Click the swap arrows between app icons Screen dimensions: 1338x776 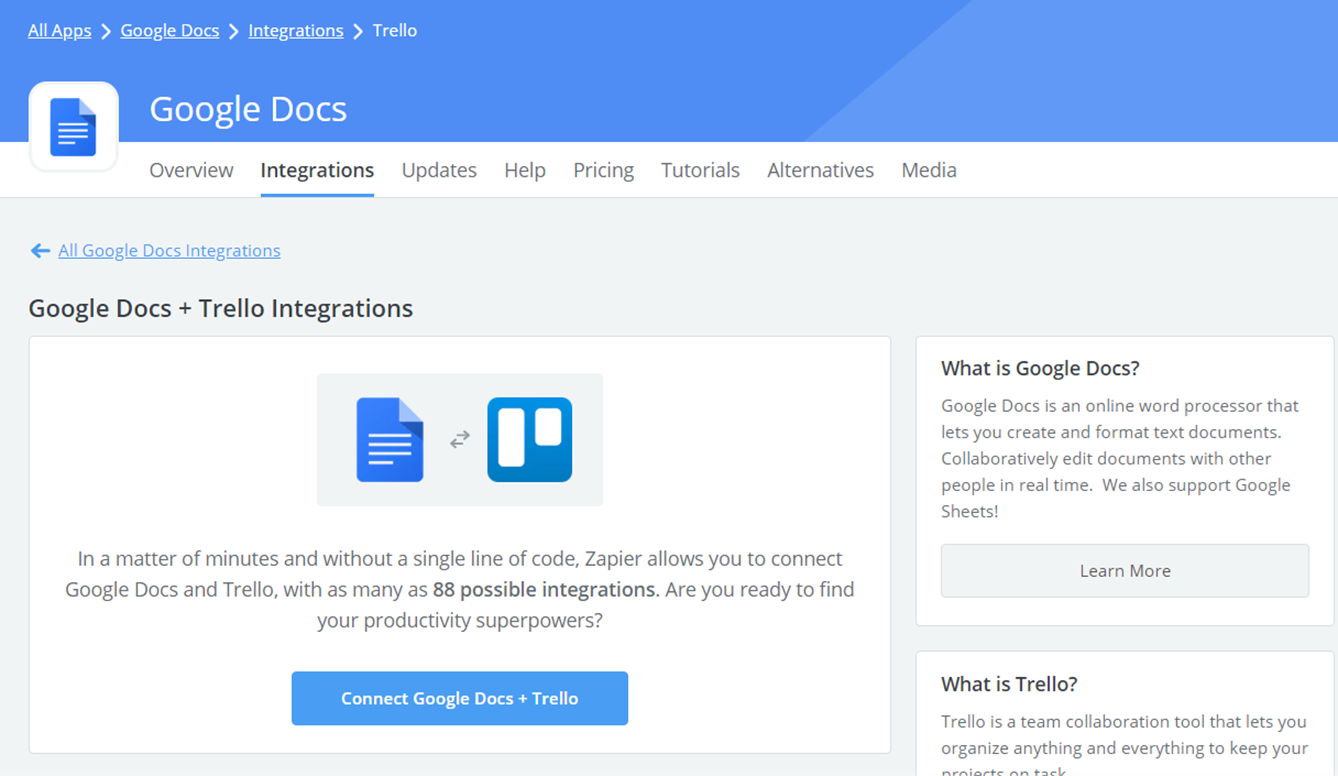(460, 440)
